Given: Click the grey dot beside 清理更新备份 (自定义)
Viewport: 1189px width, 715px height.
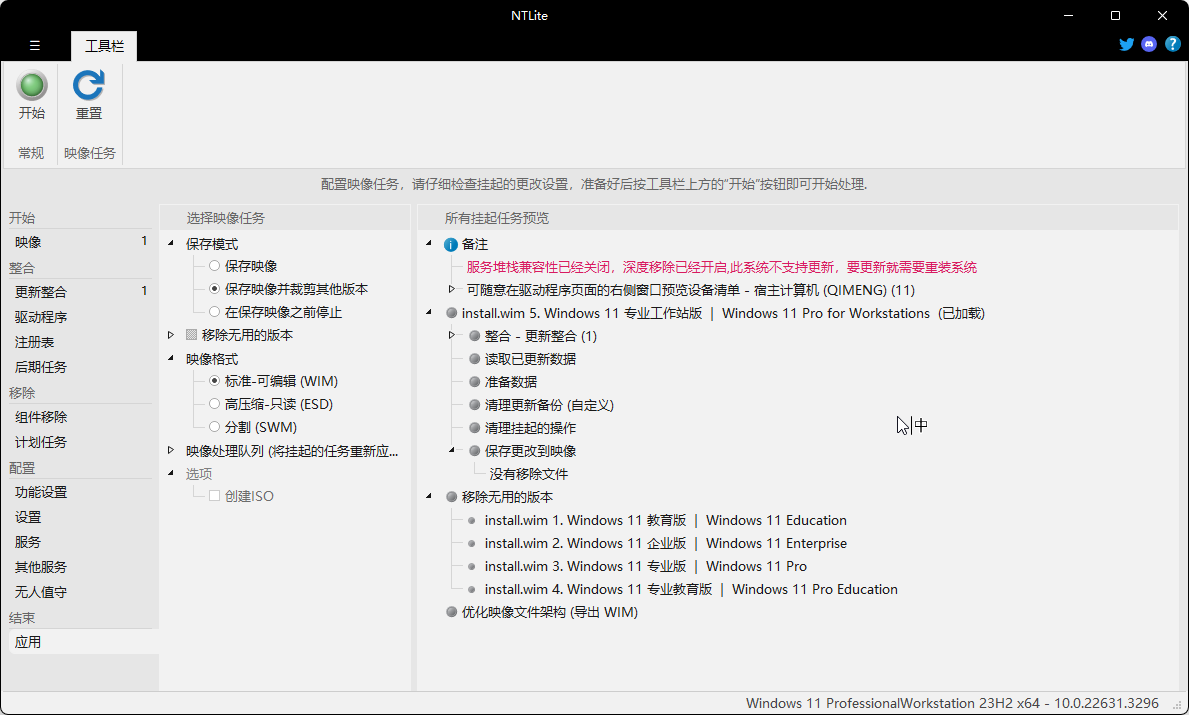Looking at the screenshot, I should 475,405.
